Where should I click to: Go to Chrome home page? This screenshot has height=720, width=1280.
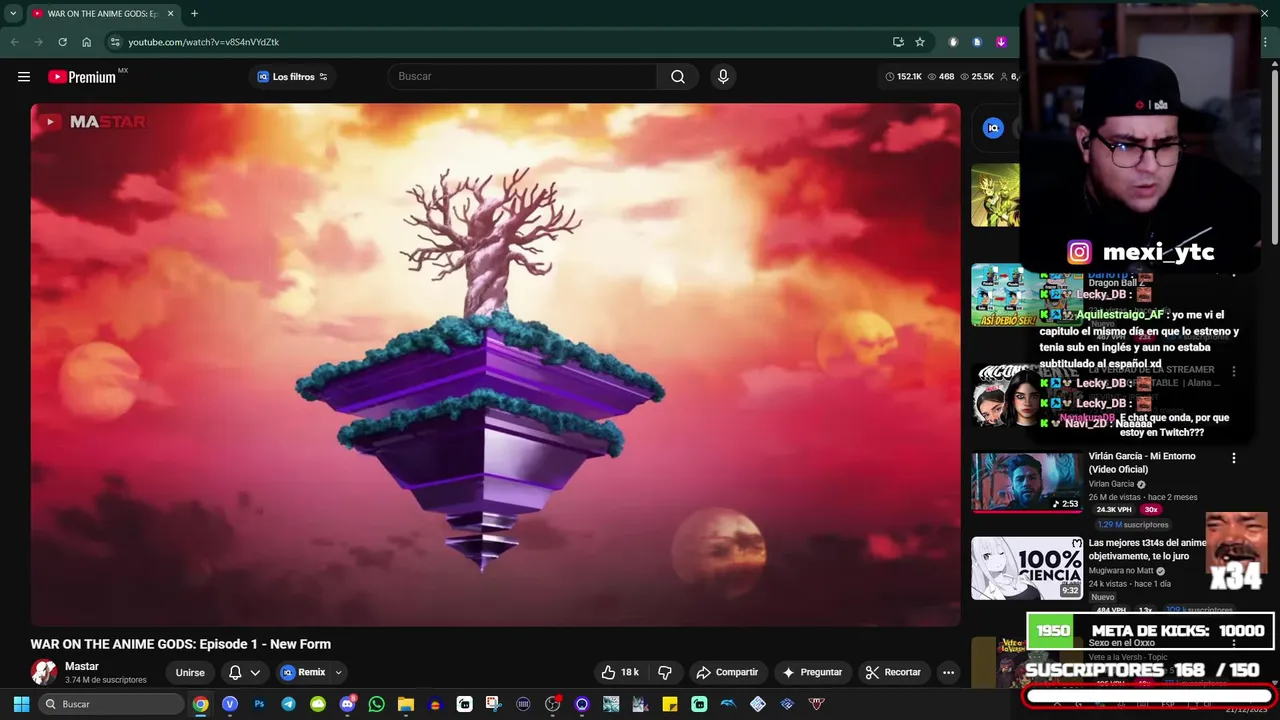87,42
